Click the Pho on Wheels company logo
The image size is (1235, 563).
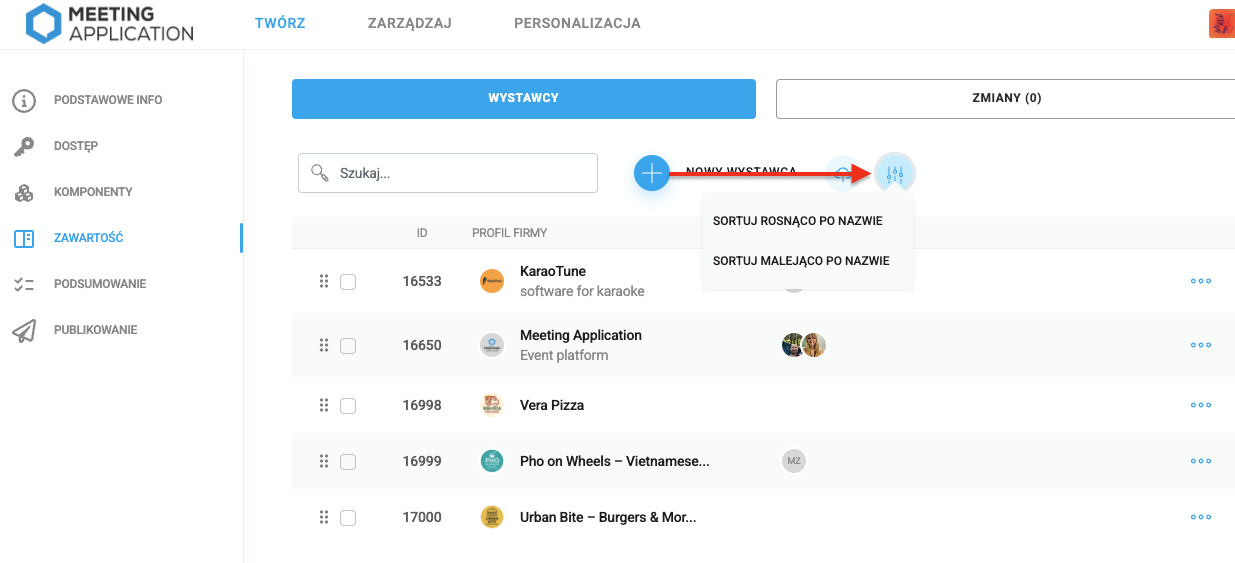click(x=492, y=461)
